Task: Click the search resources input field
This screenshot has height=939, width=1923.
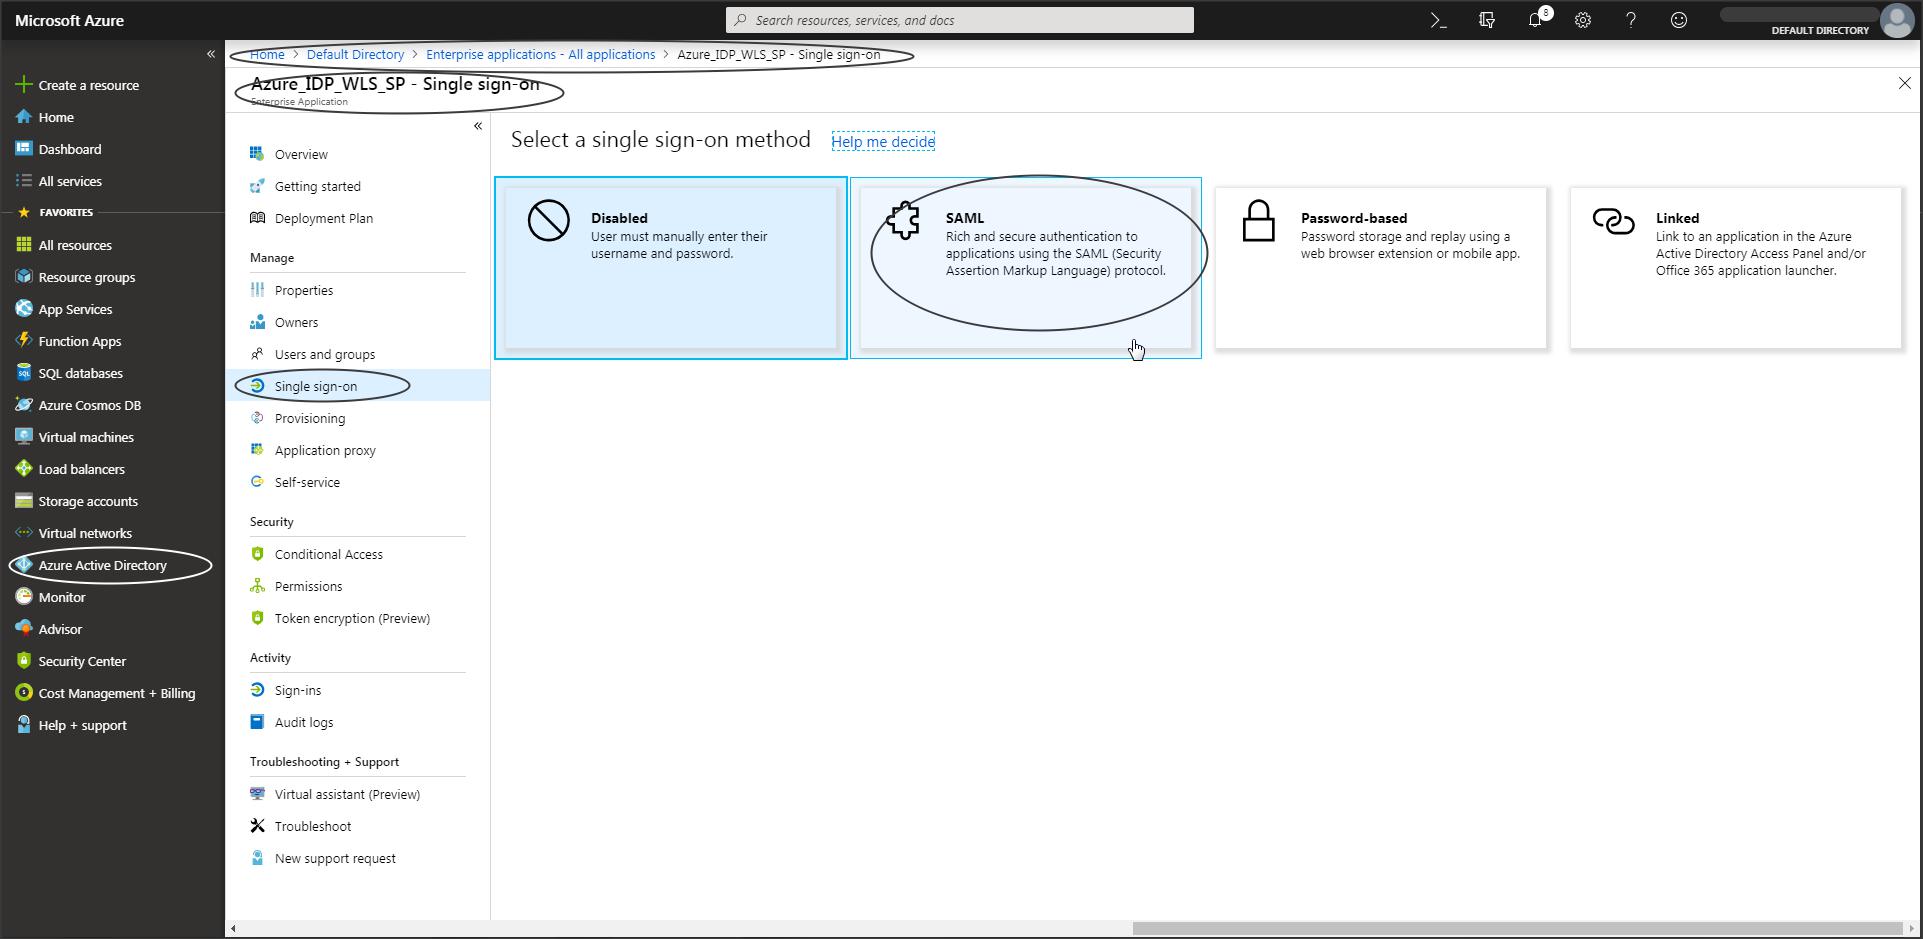Action: (x=960, y=20)
